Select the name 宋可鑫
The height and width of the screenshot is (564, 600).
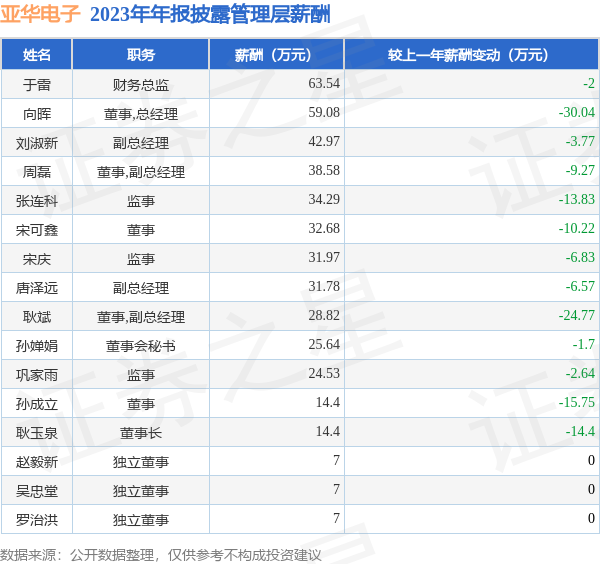coord(37,230)
